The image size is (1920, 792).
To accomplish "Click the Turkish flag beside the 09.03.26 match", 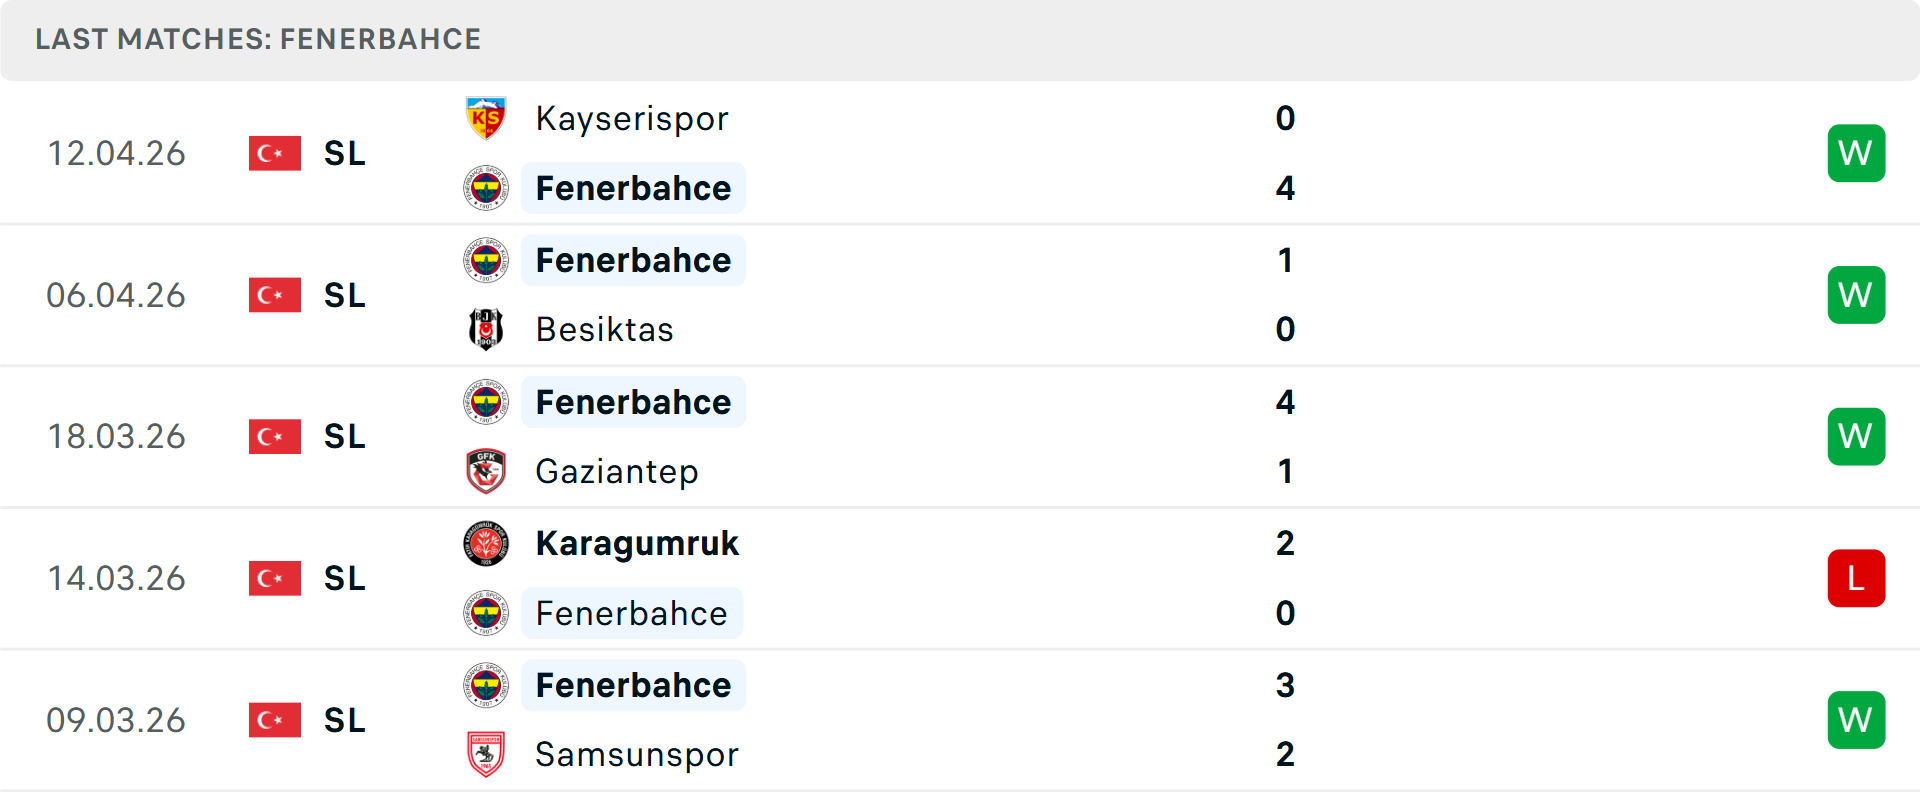I will pyautogui.click(x=274, y=719).
